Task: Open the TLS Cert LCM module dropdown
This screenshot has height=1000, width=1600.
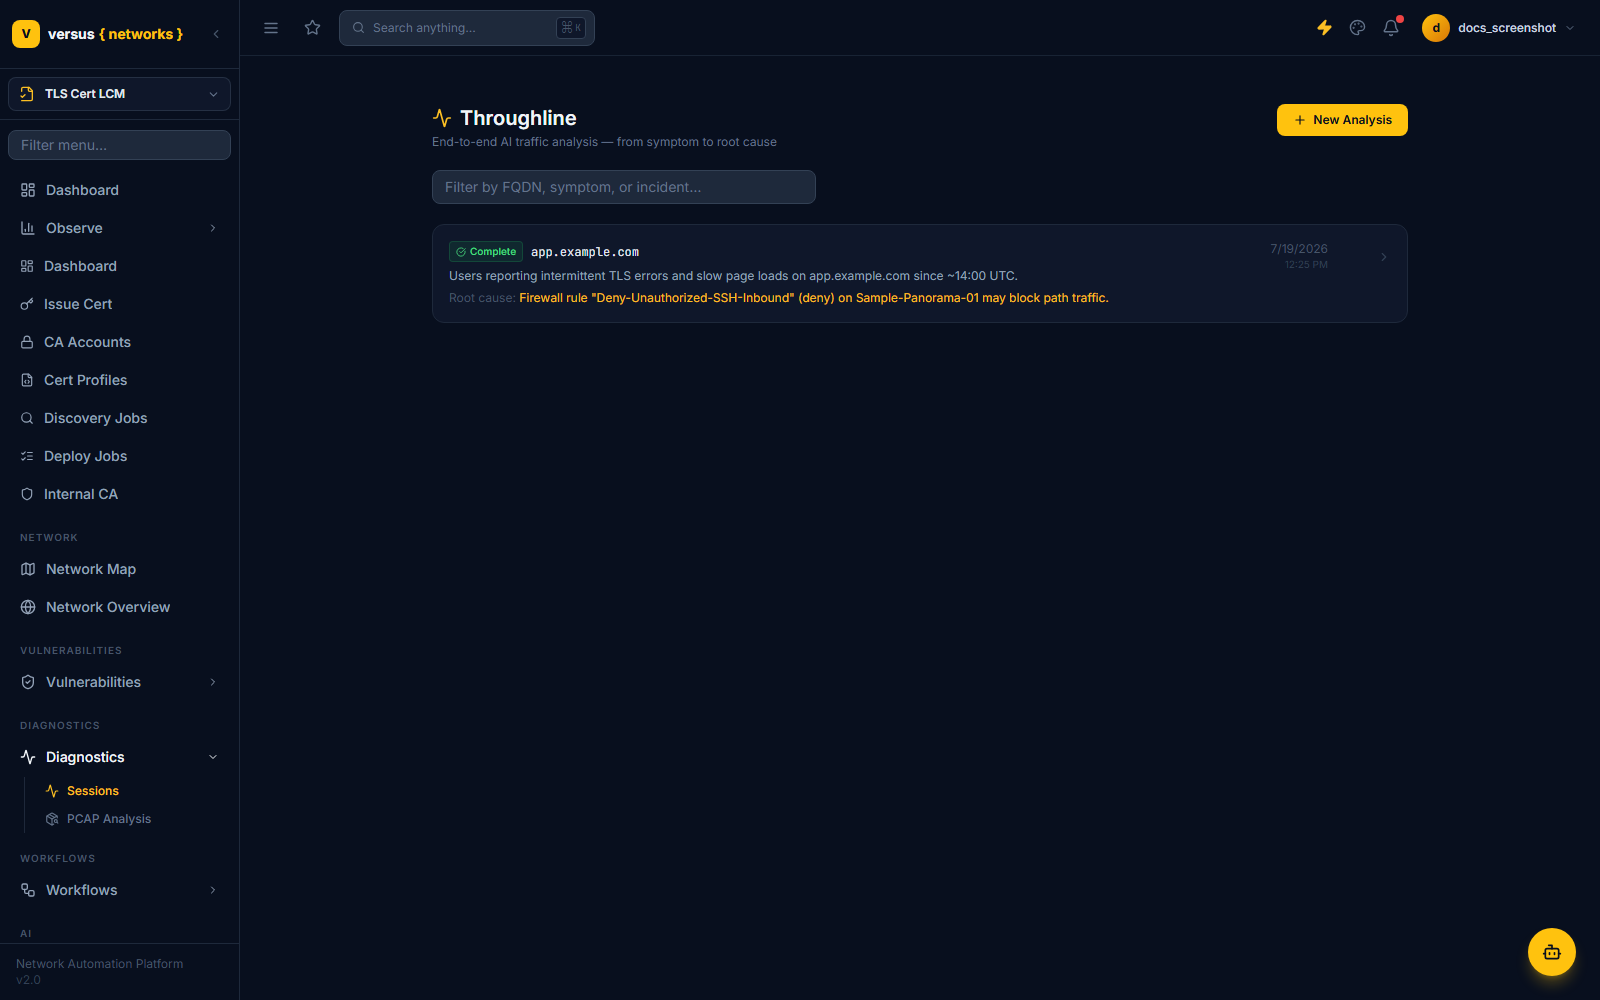Action: [x=119, y=94]
